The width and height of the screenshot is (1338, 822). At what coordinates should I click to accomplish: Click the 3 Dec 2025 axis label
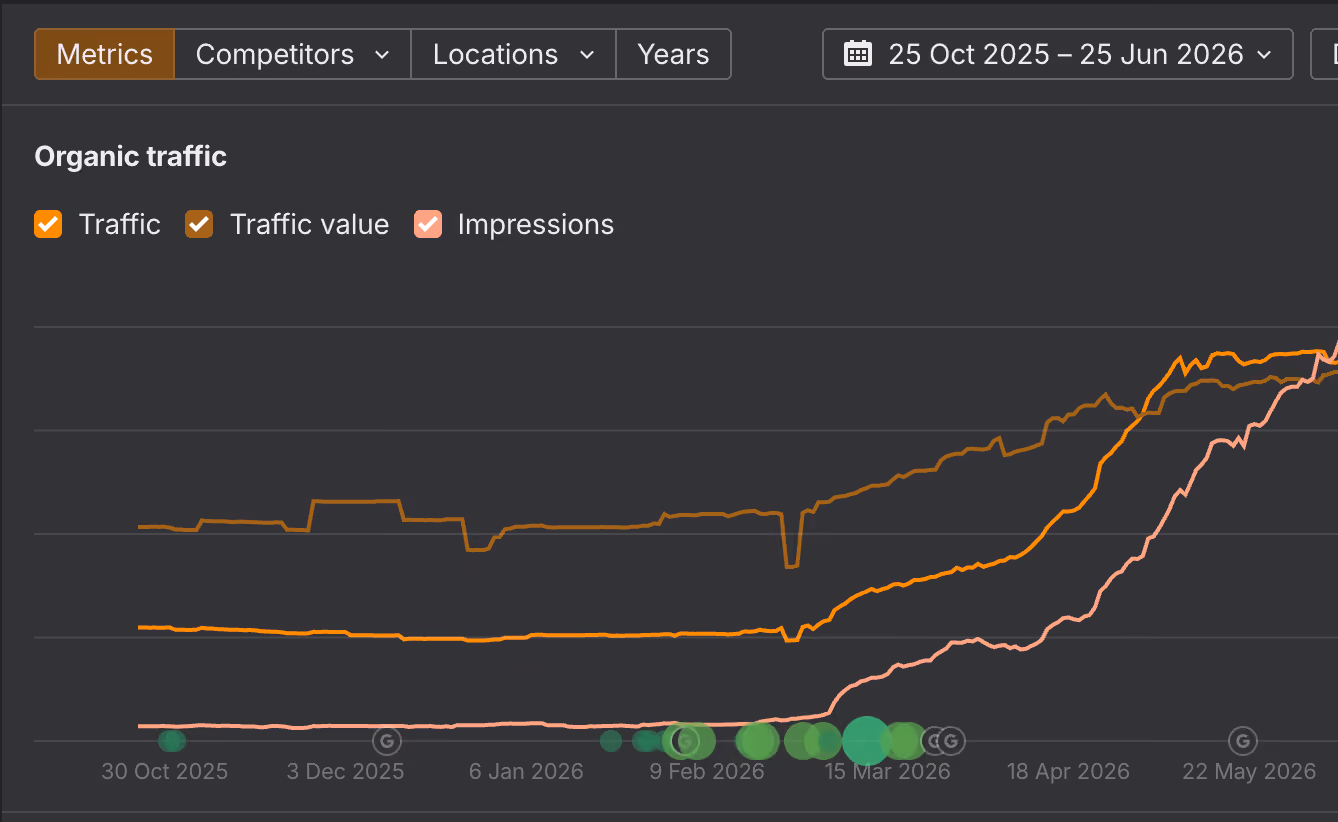[x=346, y=771]
